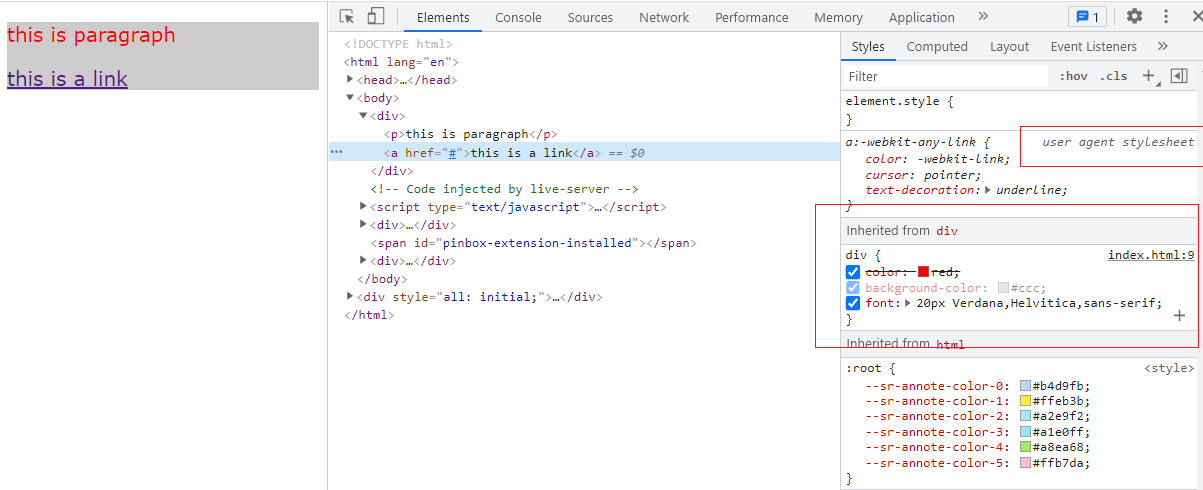This screenshot has height=490, width=1203.
Task: Open the DevTools three-dot menu
Action: coord(1166,16)
